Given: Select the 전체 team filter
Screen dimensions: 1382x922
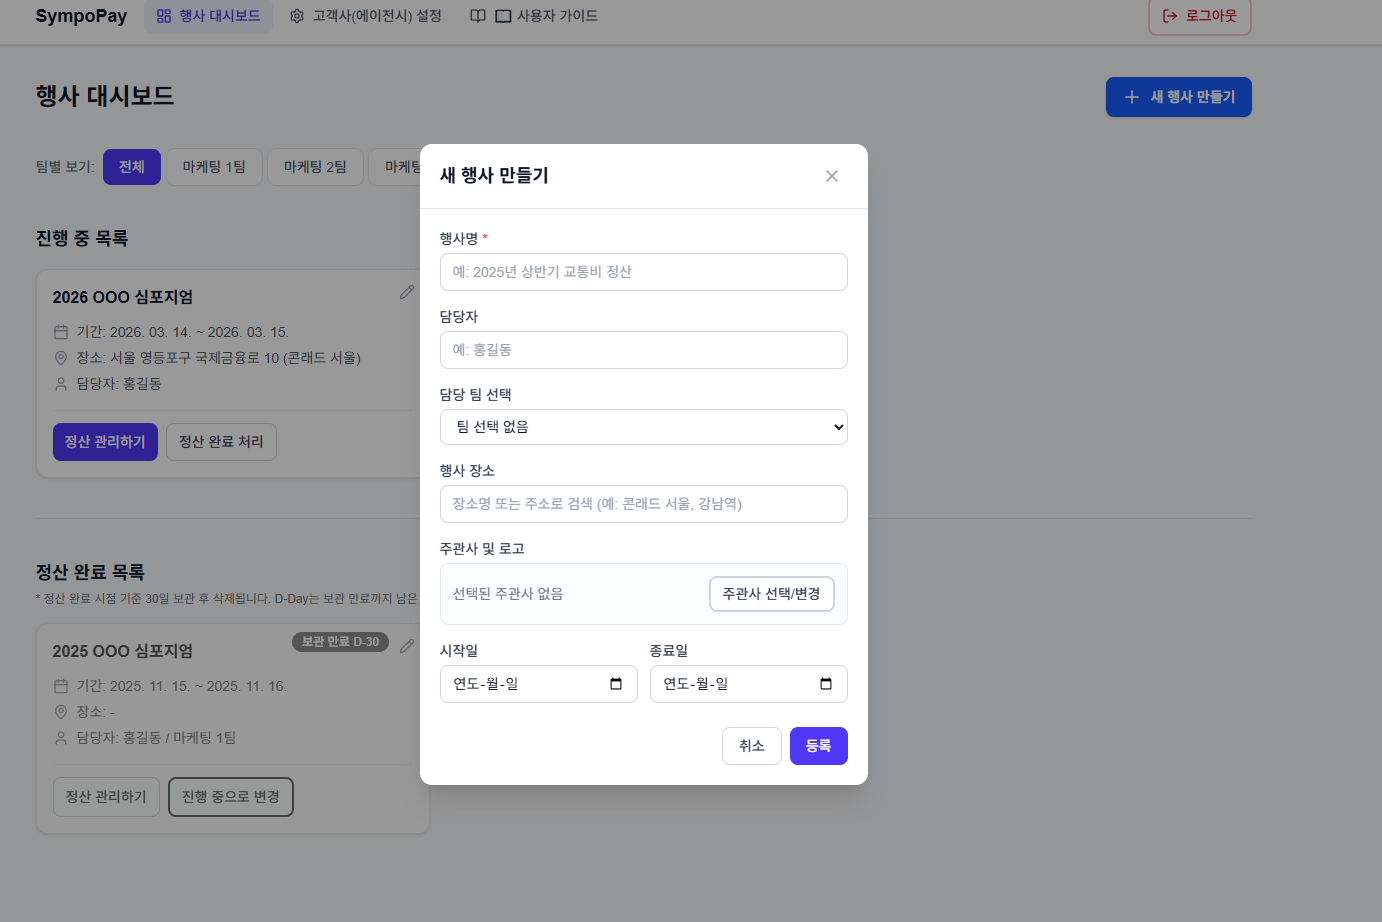Looking at the screenshot, I should (x=132, y=167).
